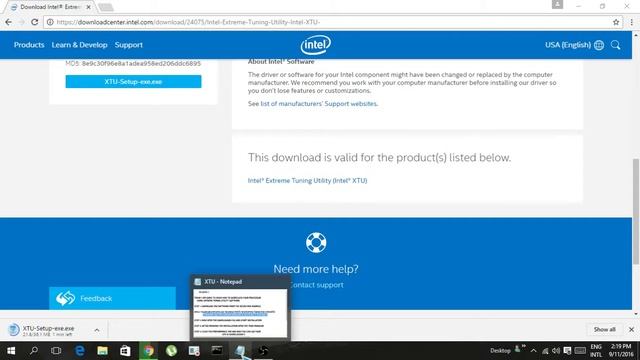
Task: Open the Products menu
Action: tap(29, 45)
